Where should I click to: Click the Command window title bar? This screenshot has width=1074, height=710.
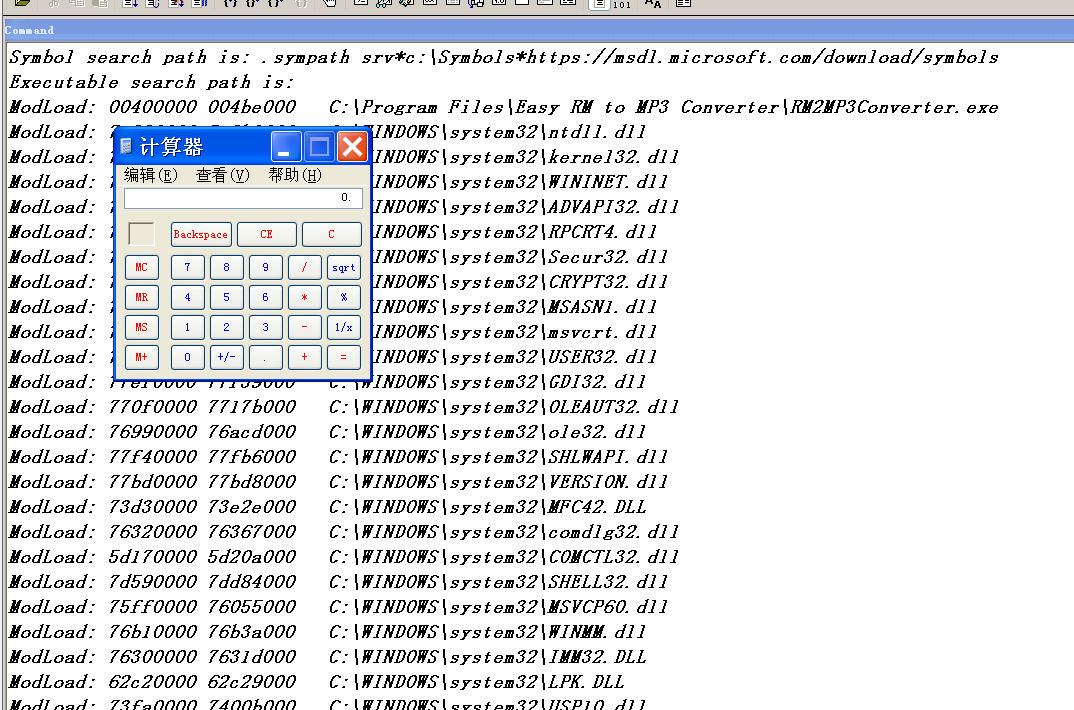pos(537,30)
